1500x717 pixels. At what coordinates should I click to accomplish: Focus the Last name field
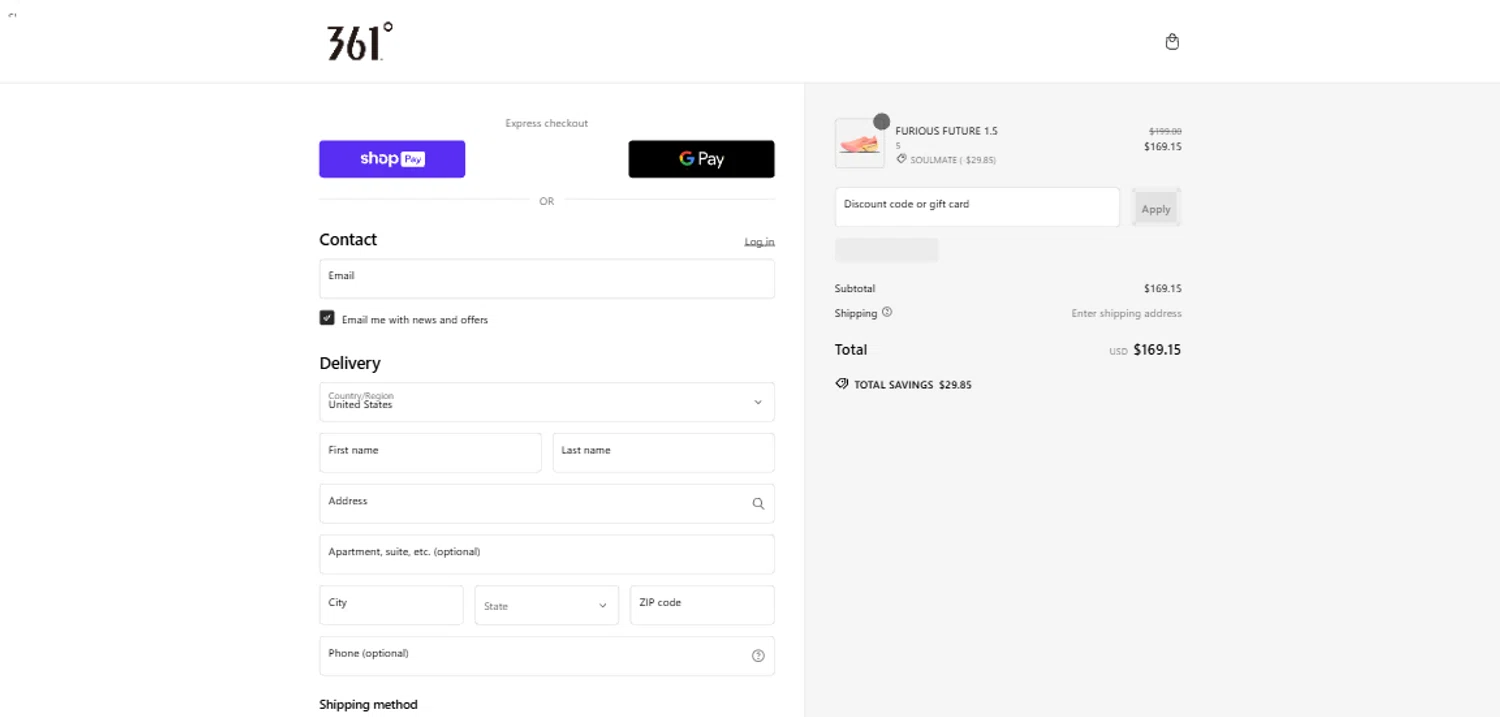pos(664,453)
